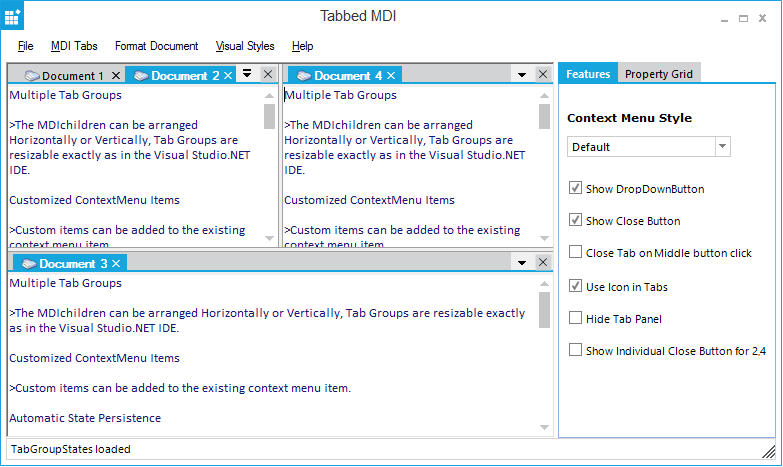The height and width of the screenshot is (467, 783).
Task: Click the Tabbed MDI app icon in title bar
Action: (13, 17)
